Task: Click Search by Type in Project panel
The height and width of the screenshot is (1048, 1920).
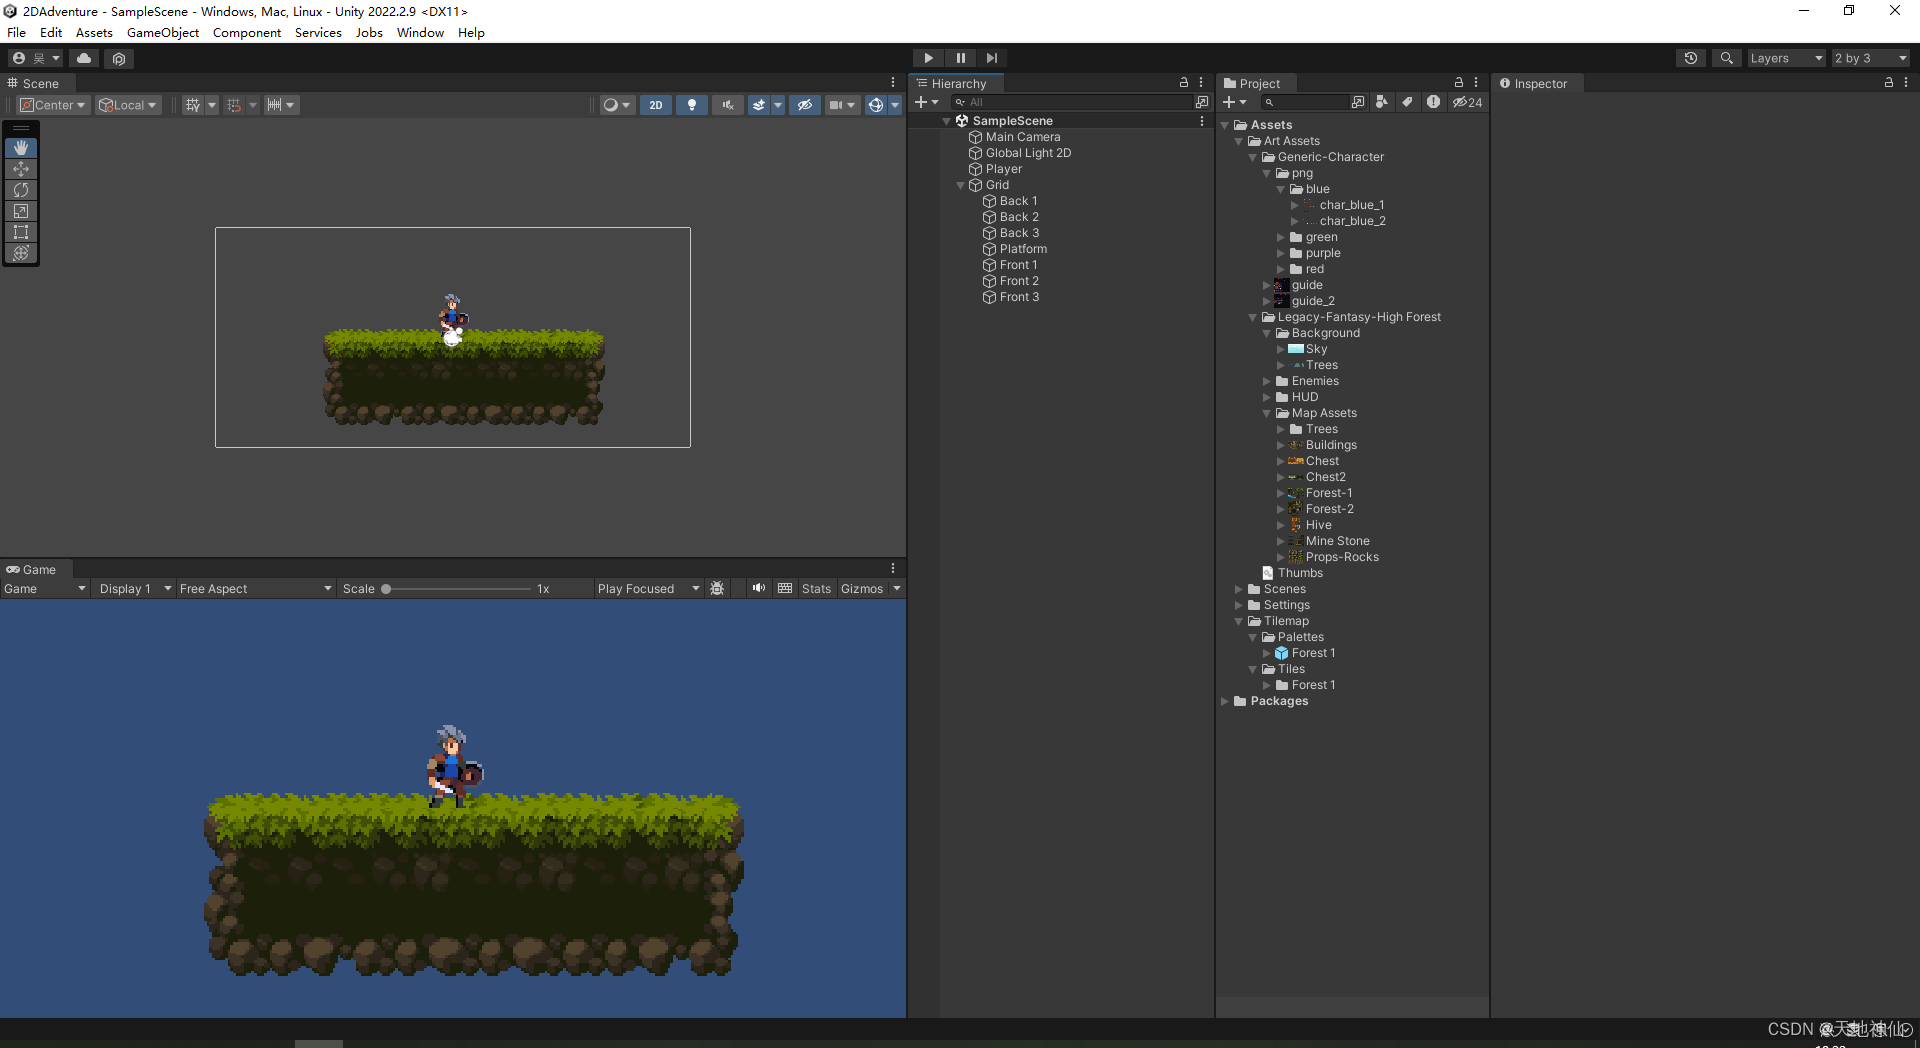Action: point(1382,102)
